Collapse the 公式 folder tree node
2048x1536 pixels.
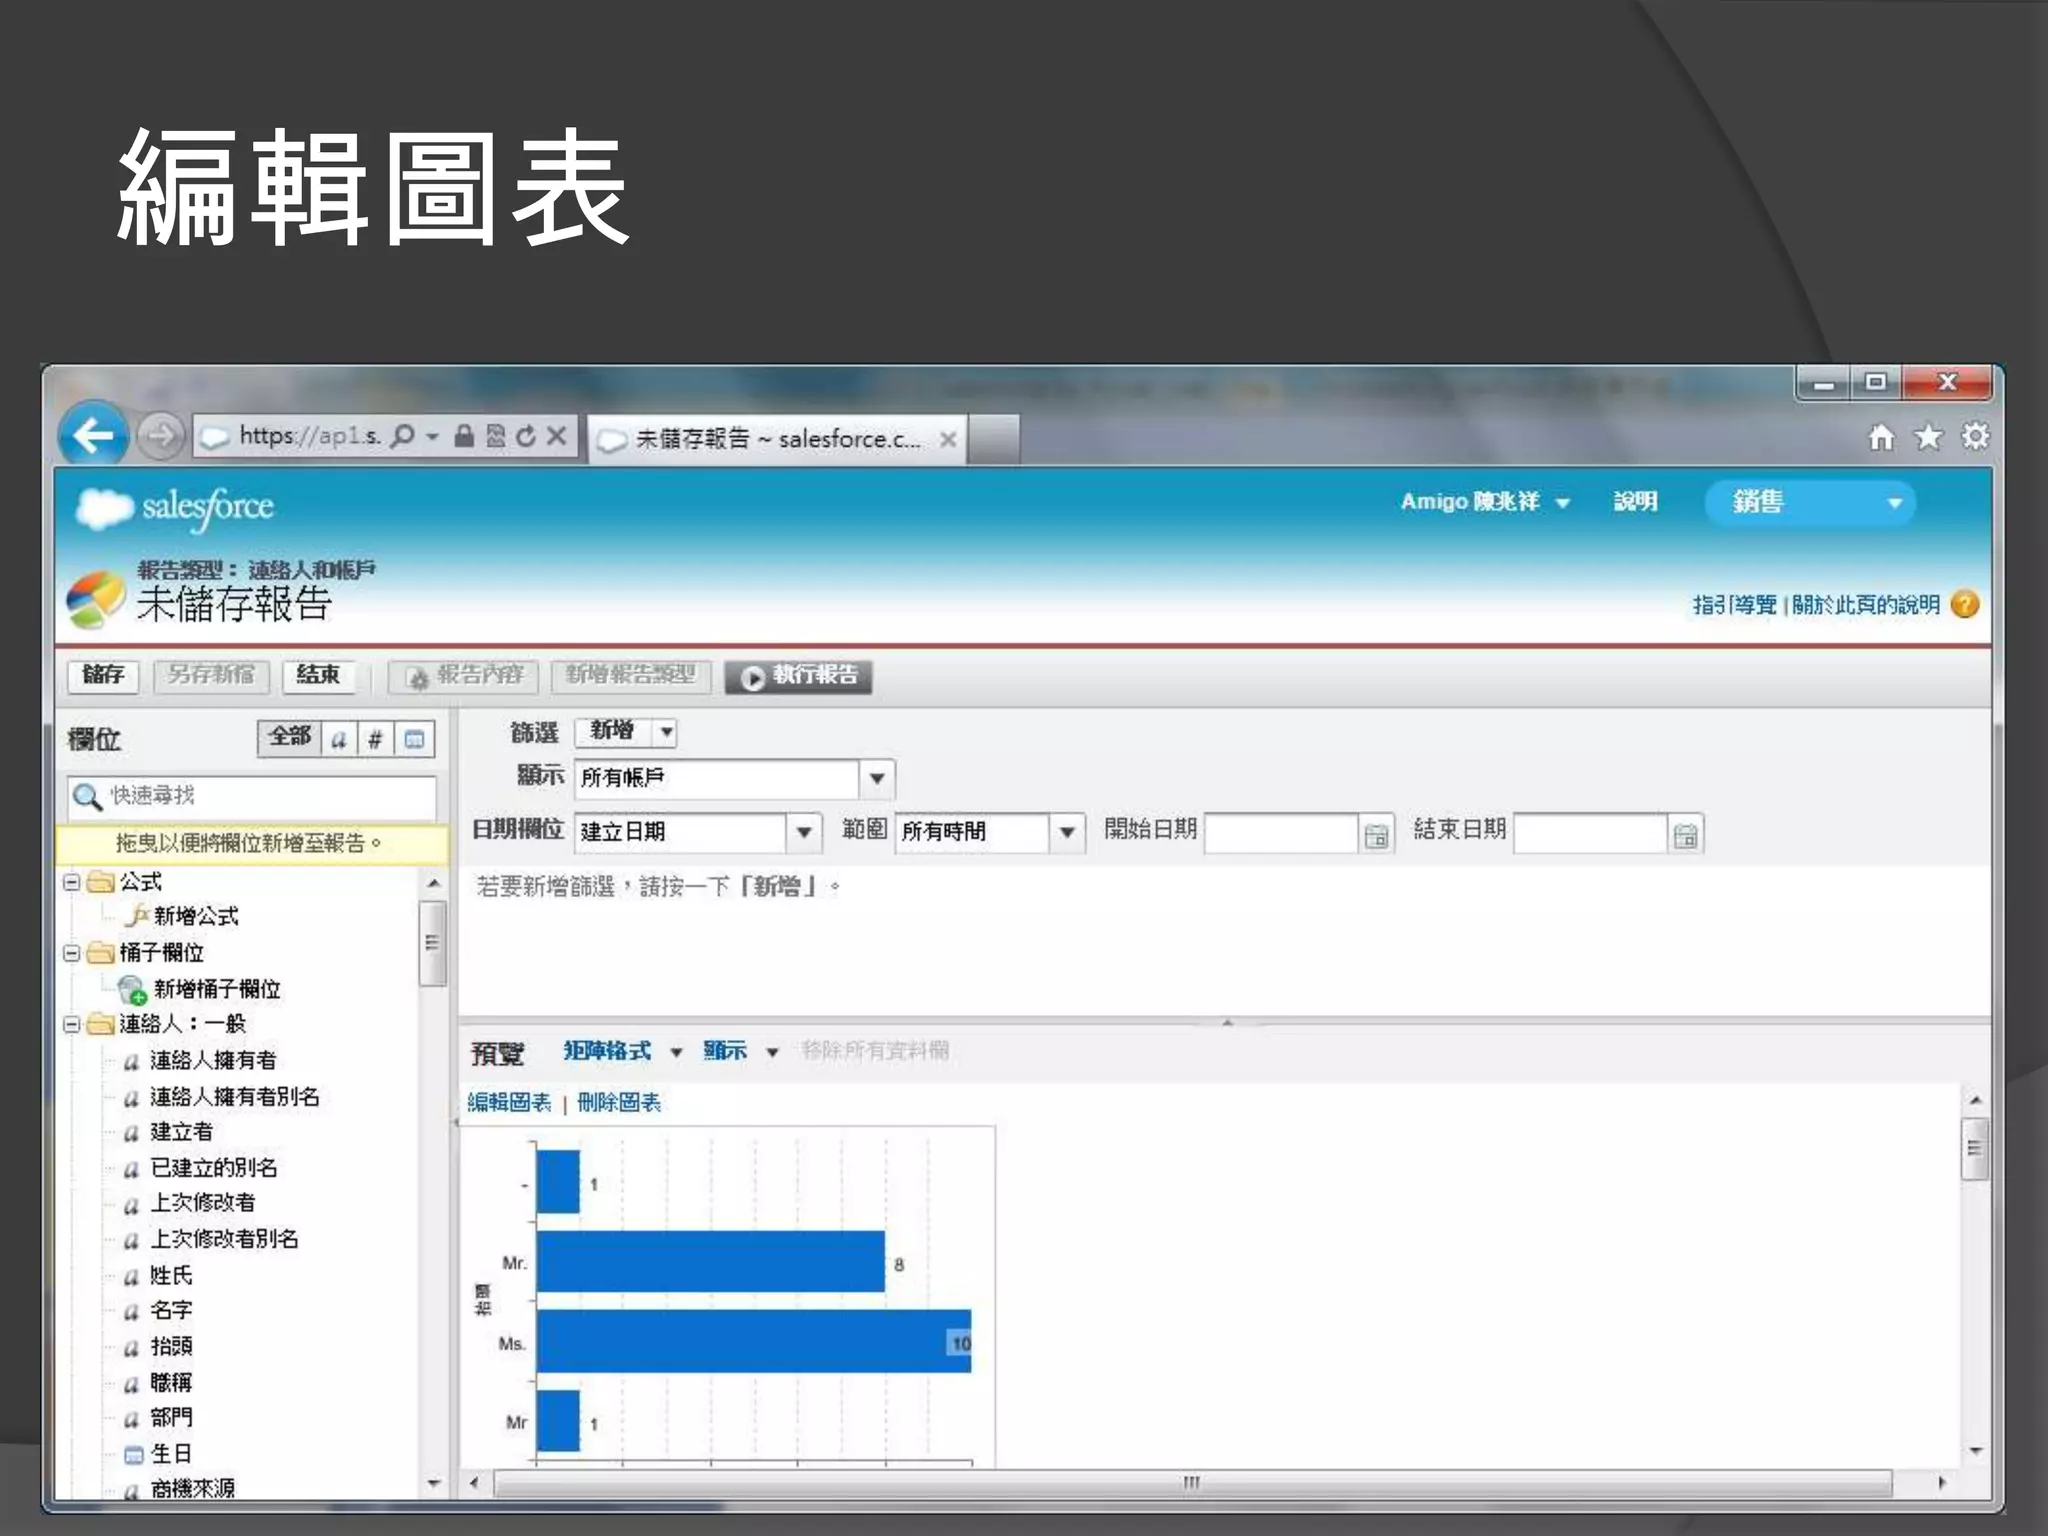click(72, 882)
